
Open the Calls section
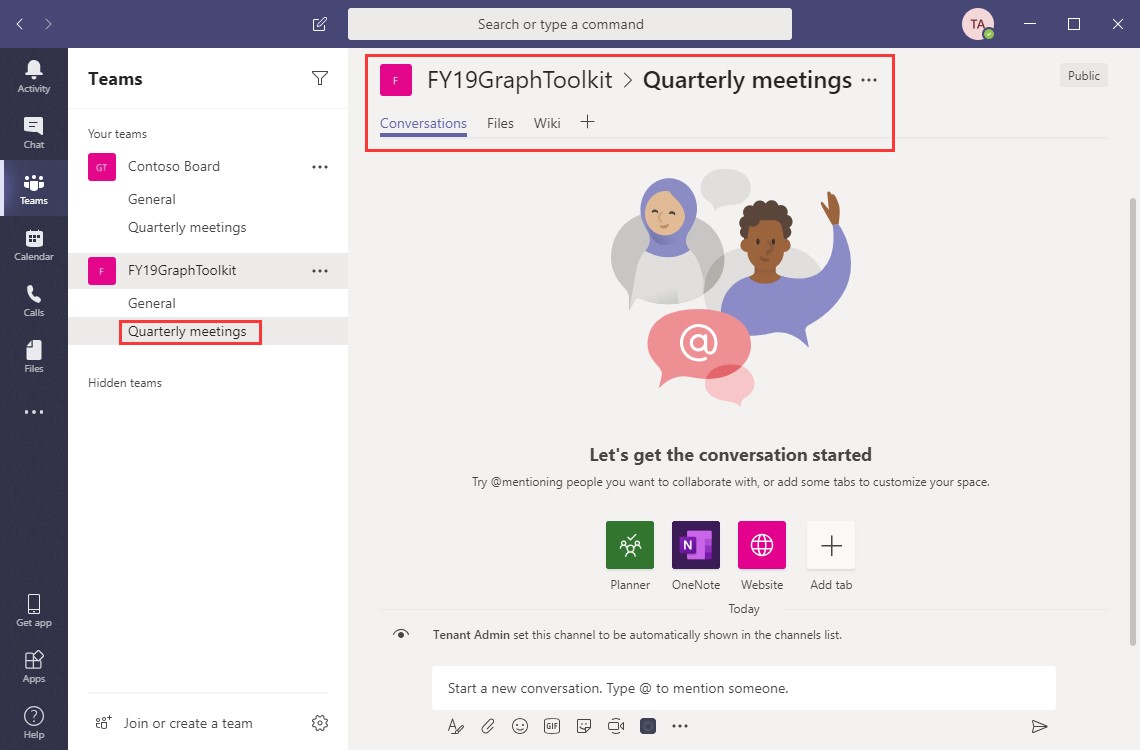click(33, 300)
